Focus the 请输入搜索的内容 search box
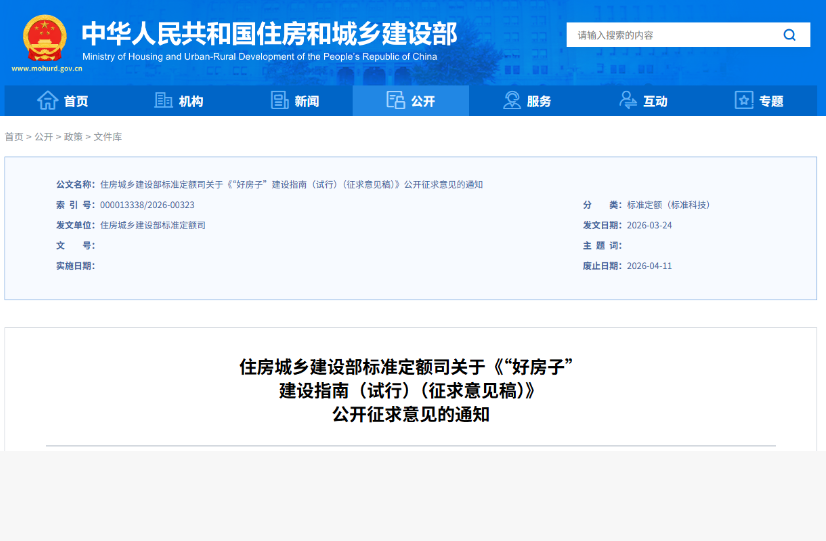 click(670, 35)
